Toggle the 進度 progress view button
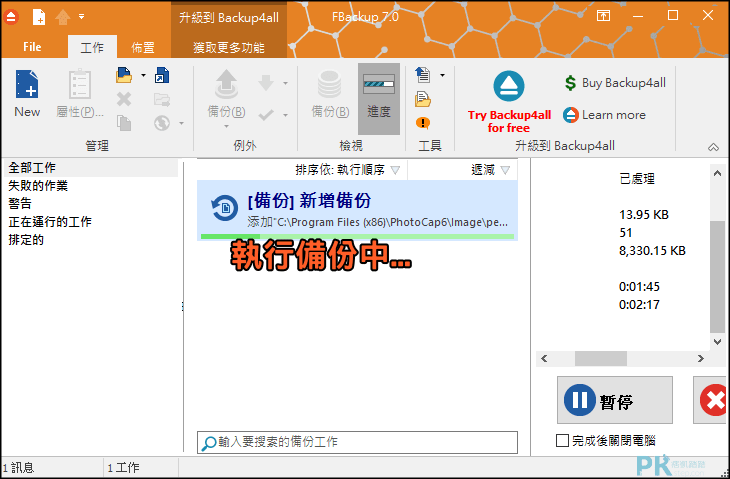Screen dimensions: 730x479 pos(379,99)
